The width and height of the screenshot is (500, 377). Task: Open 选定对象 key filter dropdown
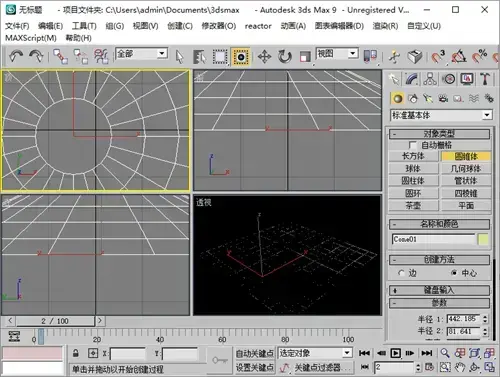315,353
